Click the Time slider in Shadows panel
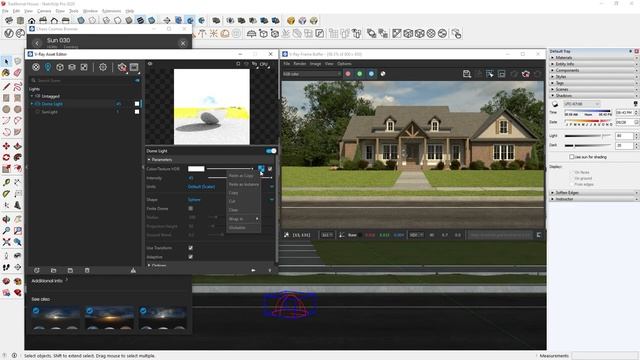 588,111
